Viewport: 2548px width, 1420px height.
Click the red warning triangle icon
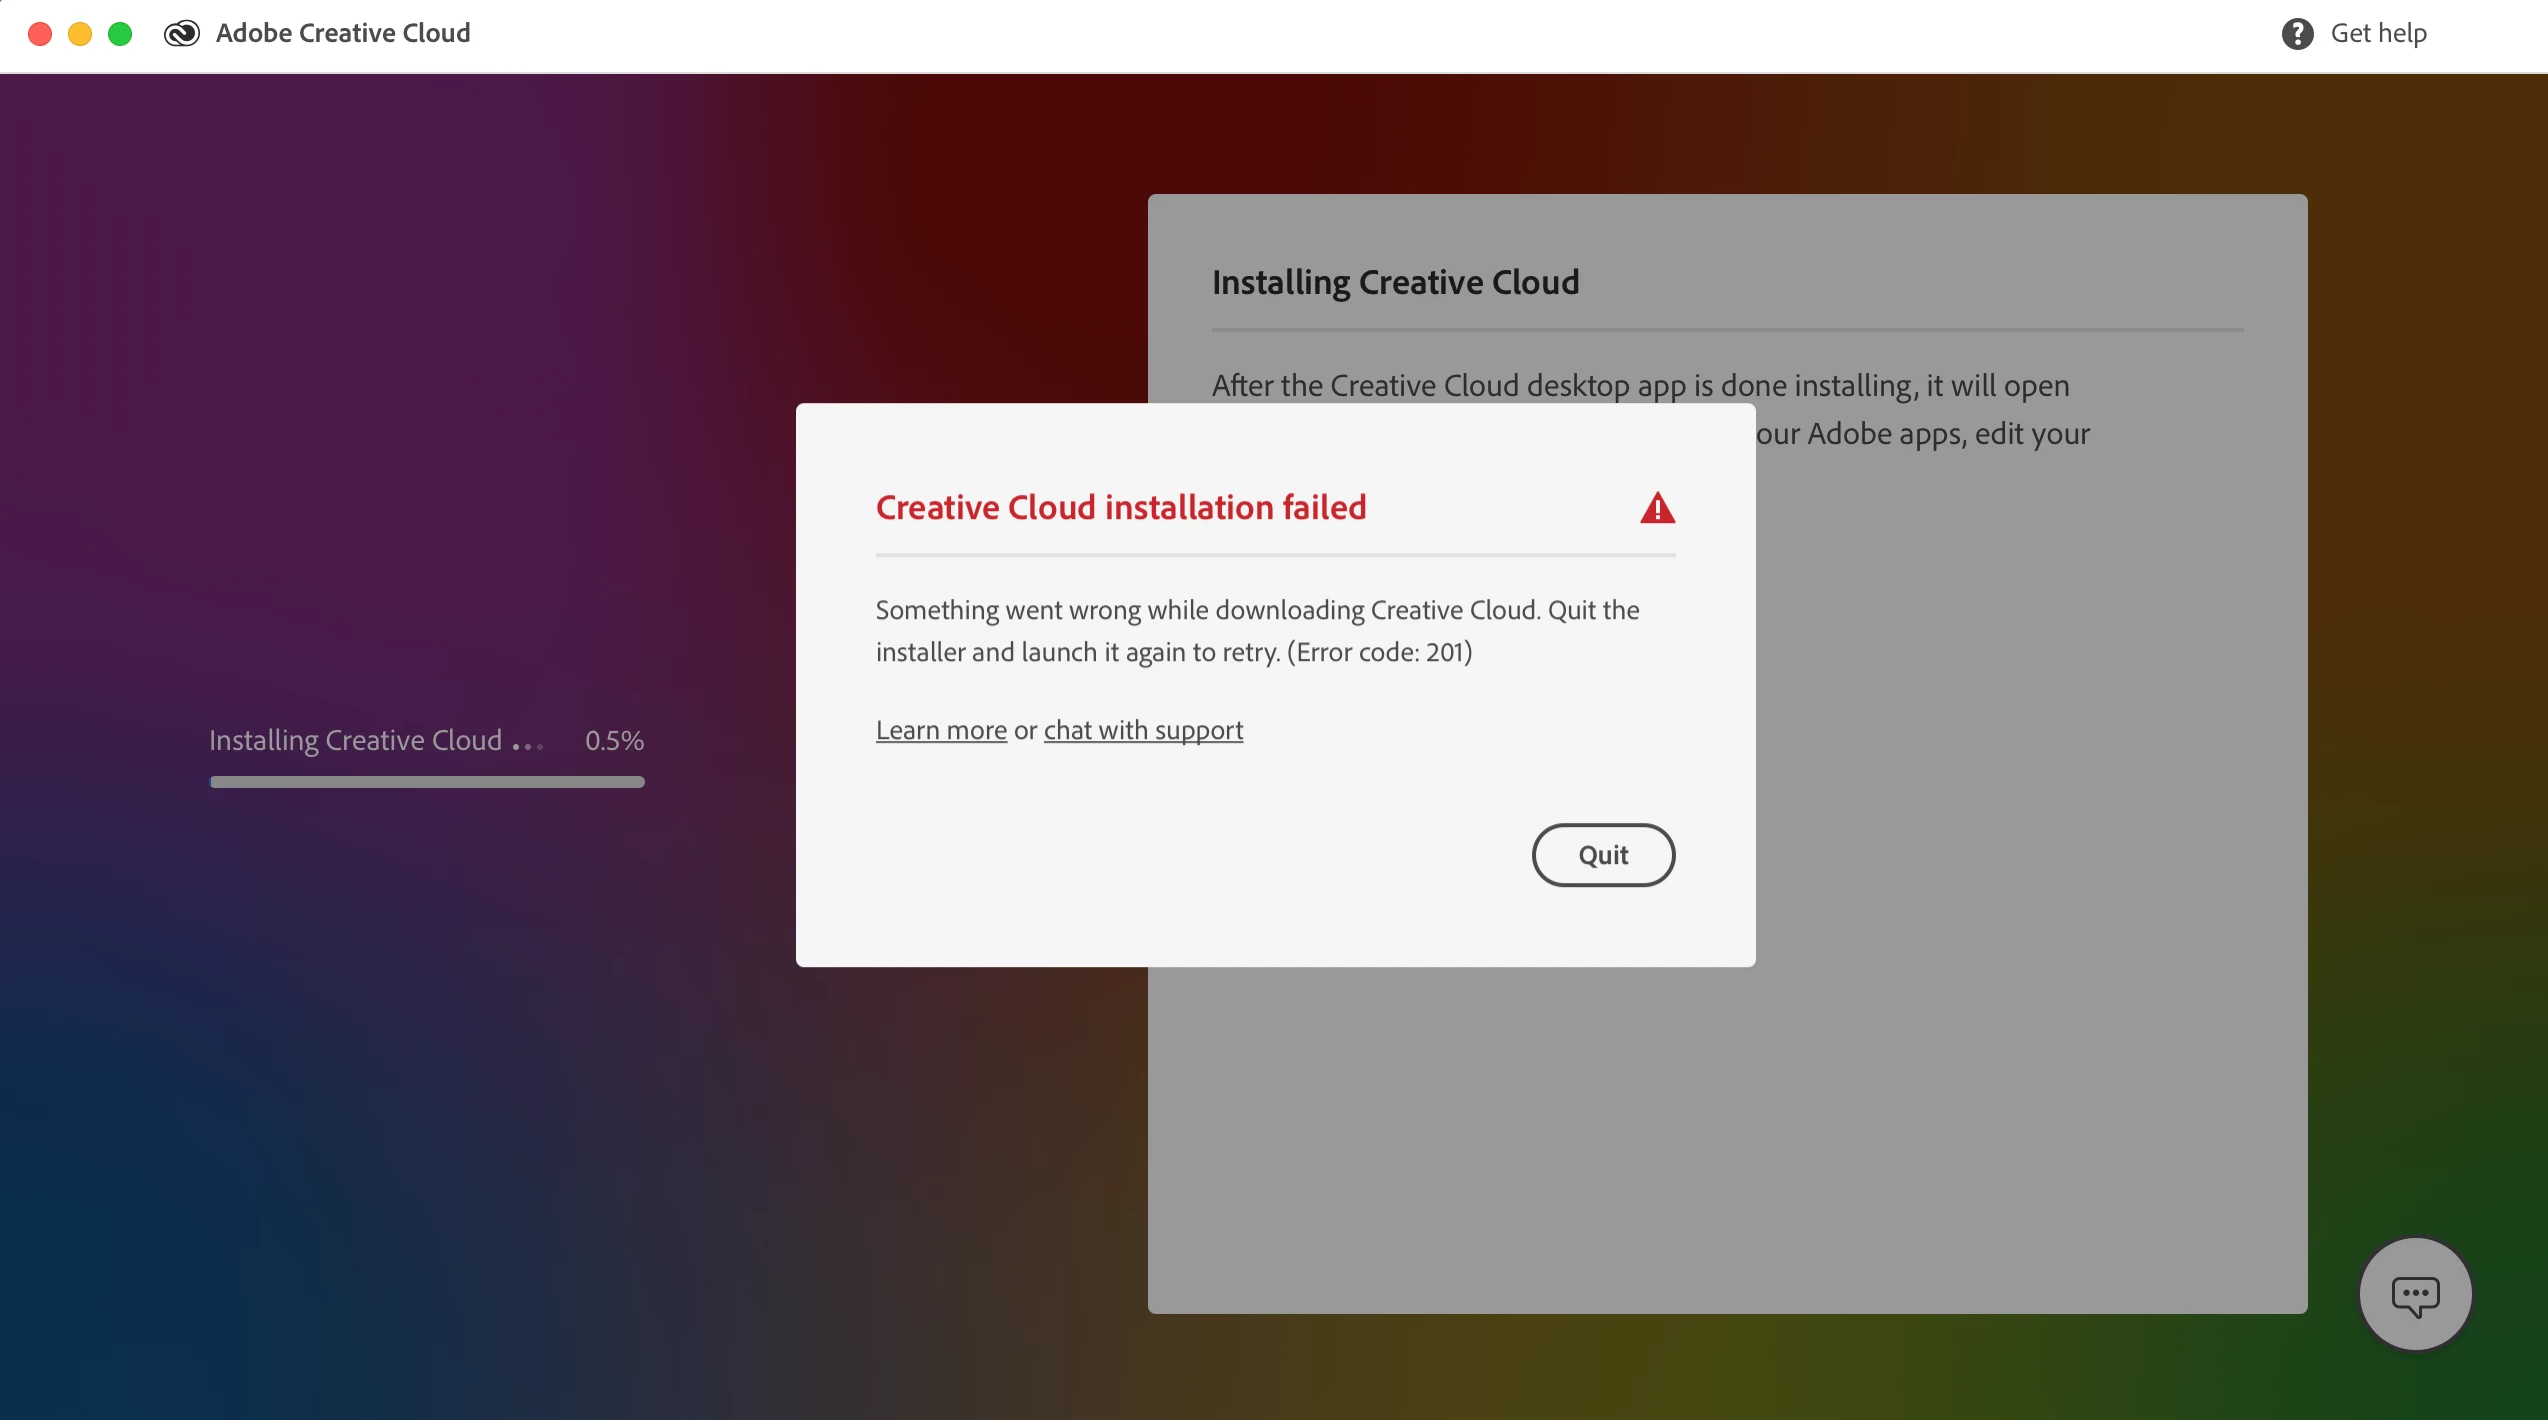click(x=1657, y=508)
